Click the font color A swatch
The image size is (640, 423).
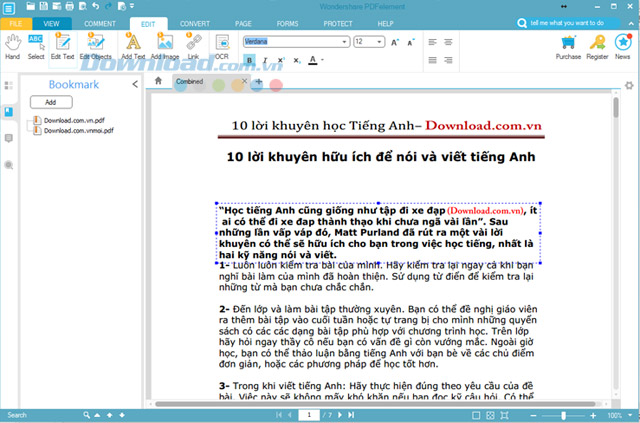[x=313, y=60]
